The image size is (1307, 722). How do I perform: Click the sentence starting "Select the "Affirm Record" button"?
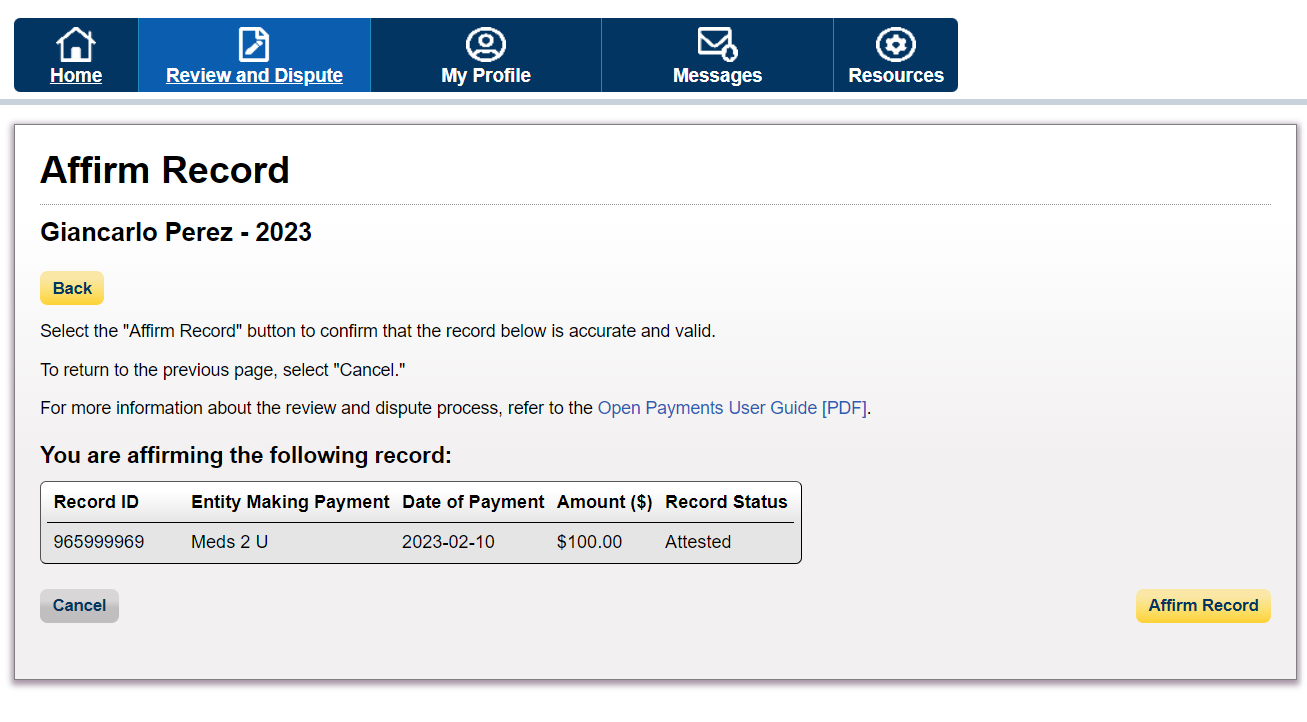click(x=378, y=330)
